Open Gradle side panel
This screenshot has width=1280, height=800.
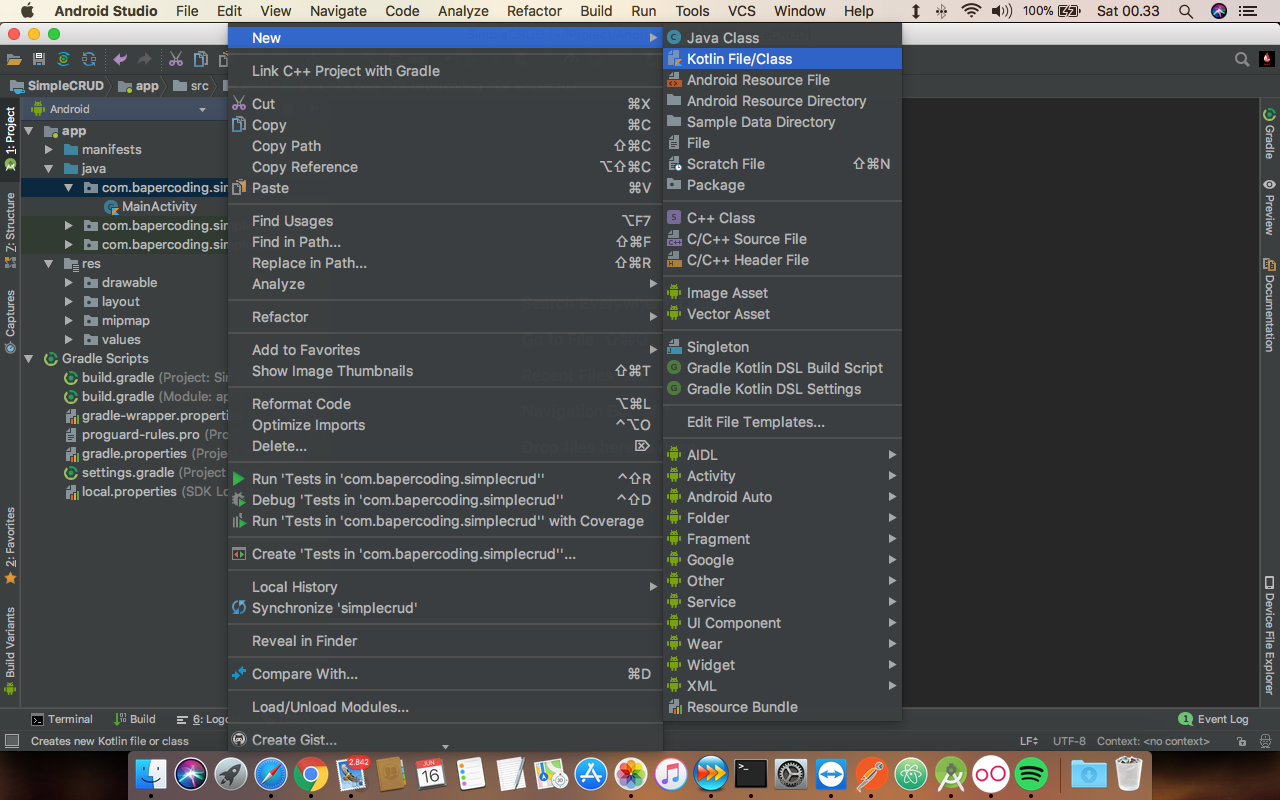coord(1269,134)
